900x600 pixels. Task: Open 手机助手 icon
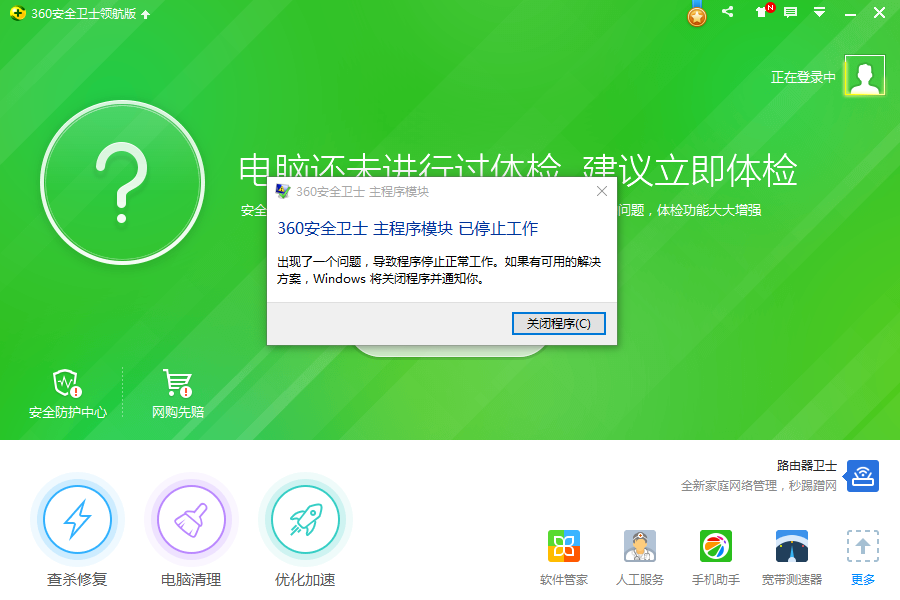tap(716, 546)
